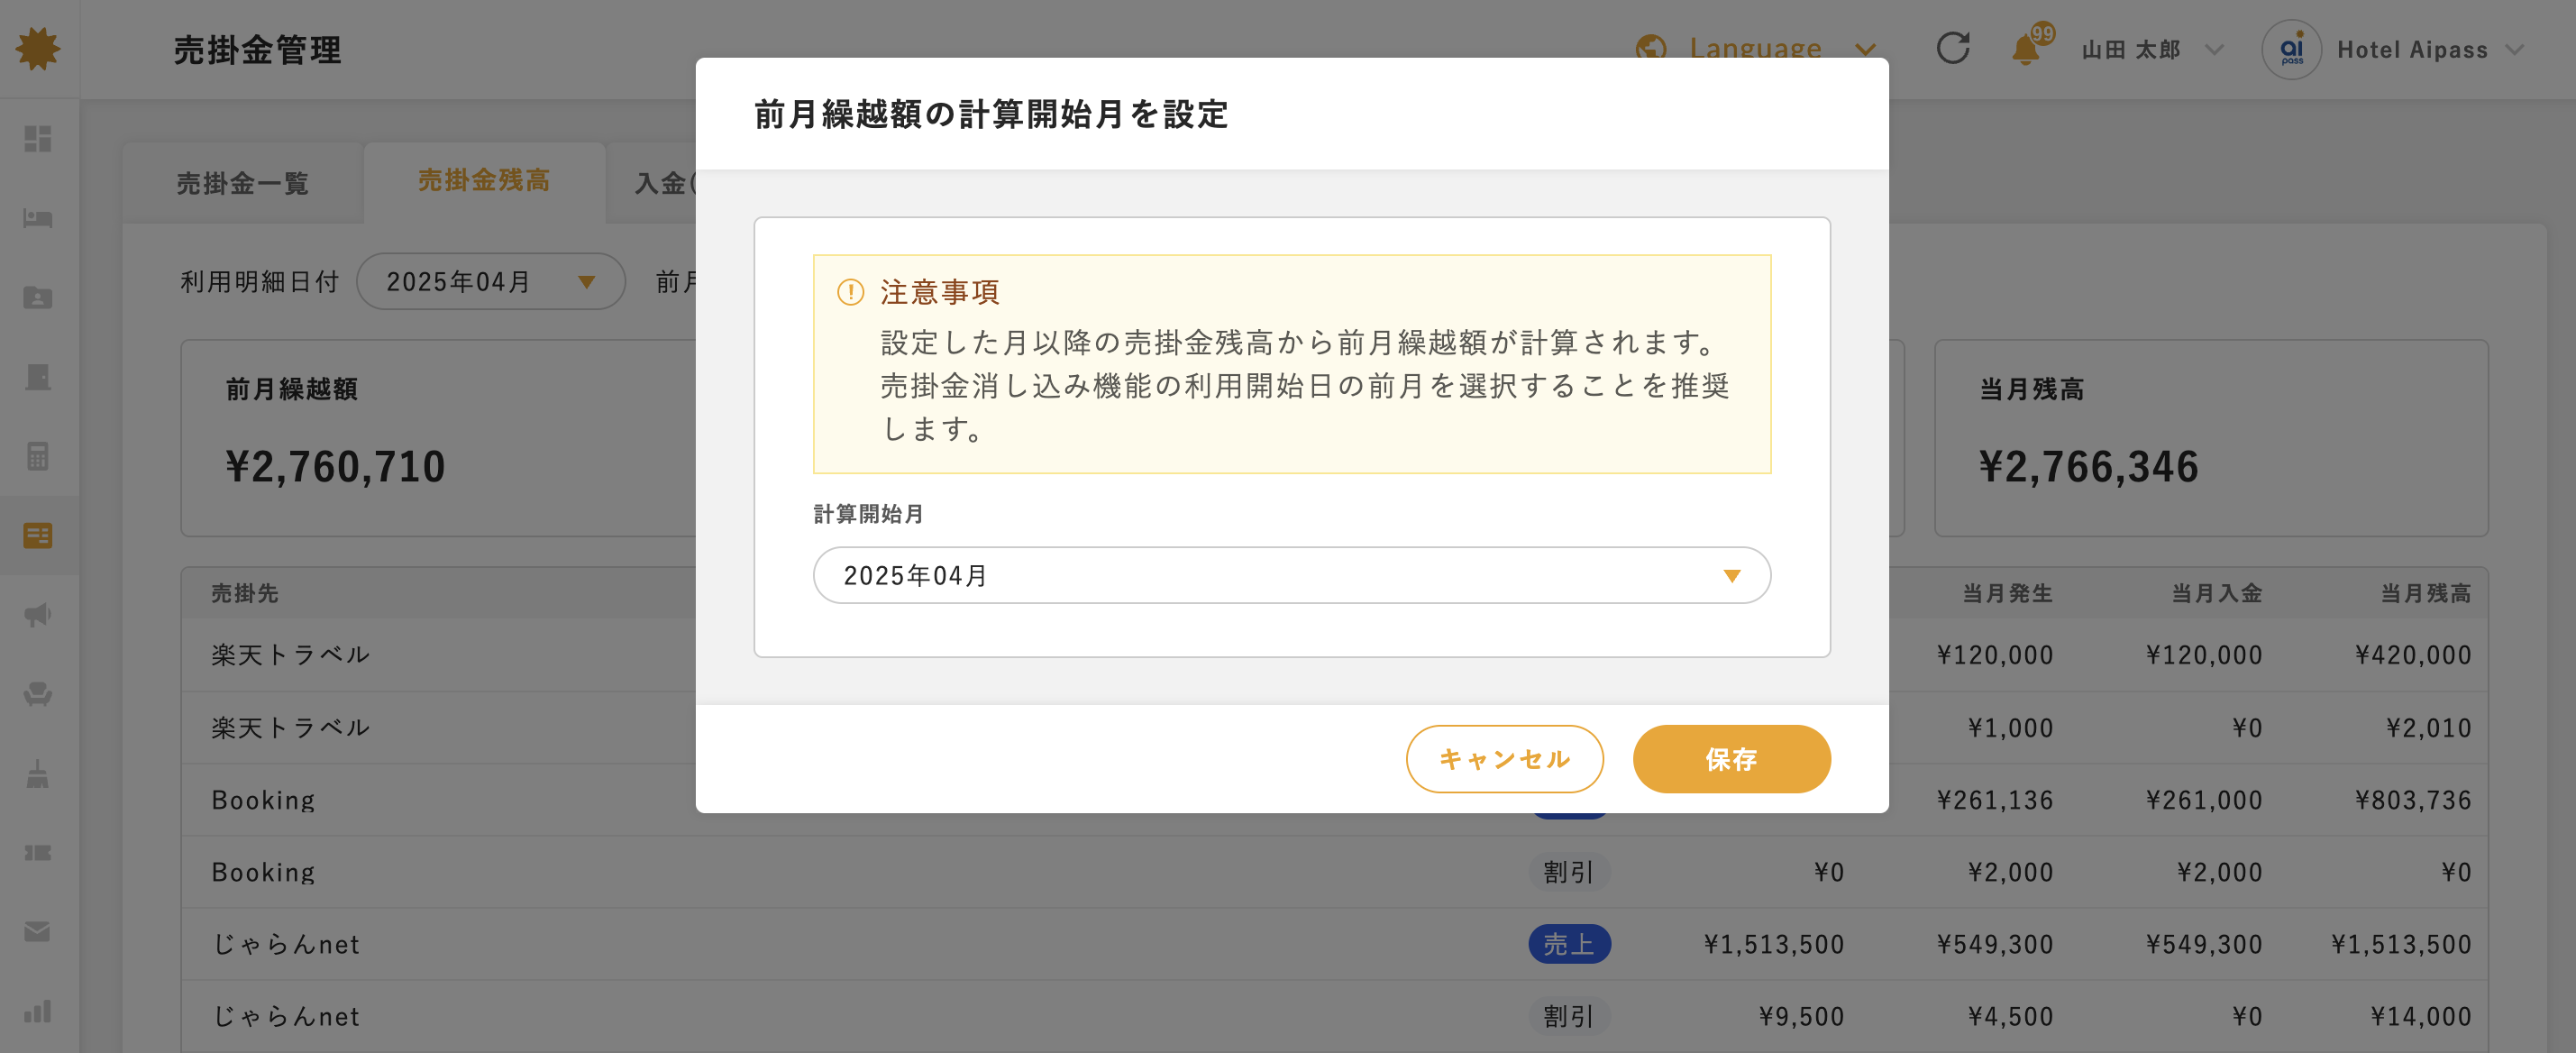The width and height of the screenshot is (2576, 1053).
Task: Open the dashboard grid sidebar icon
Action: tap(38, 138)
